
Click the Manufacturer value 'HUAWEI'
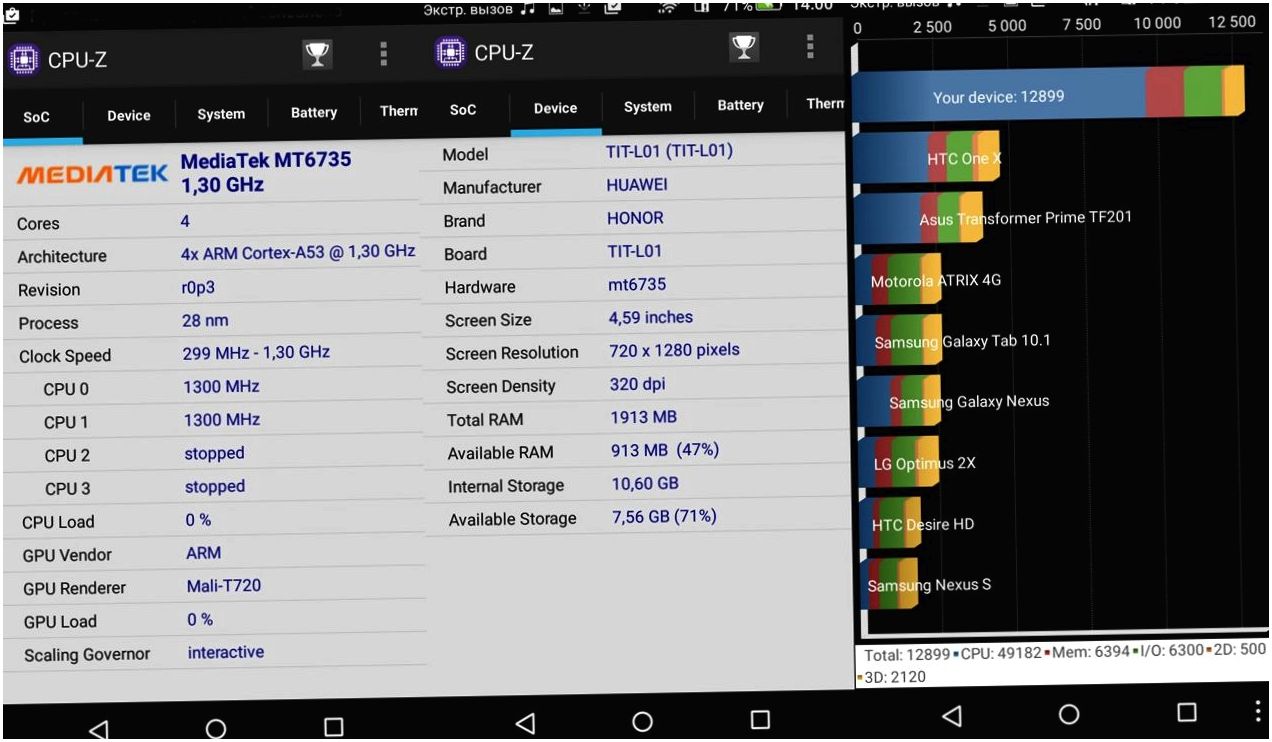point(637,185)
